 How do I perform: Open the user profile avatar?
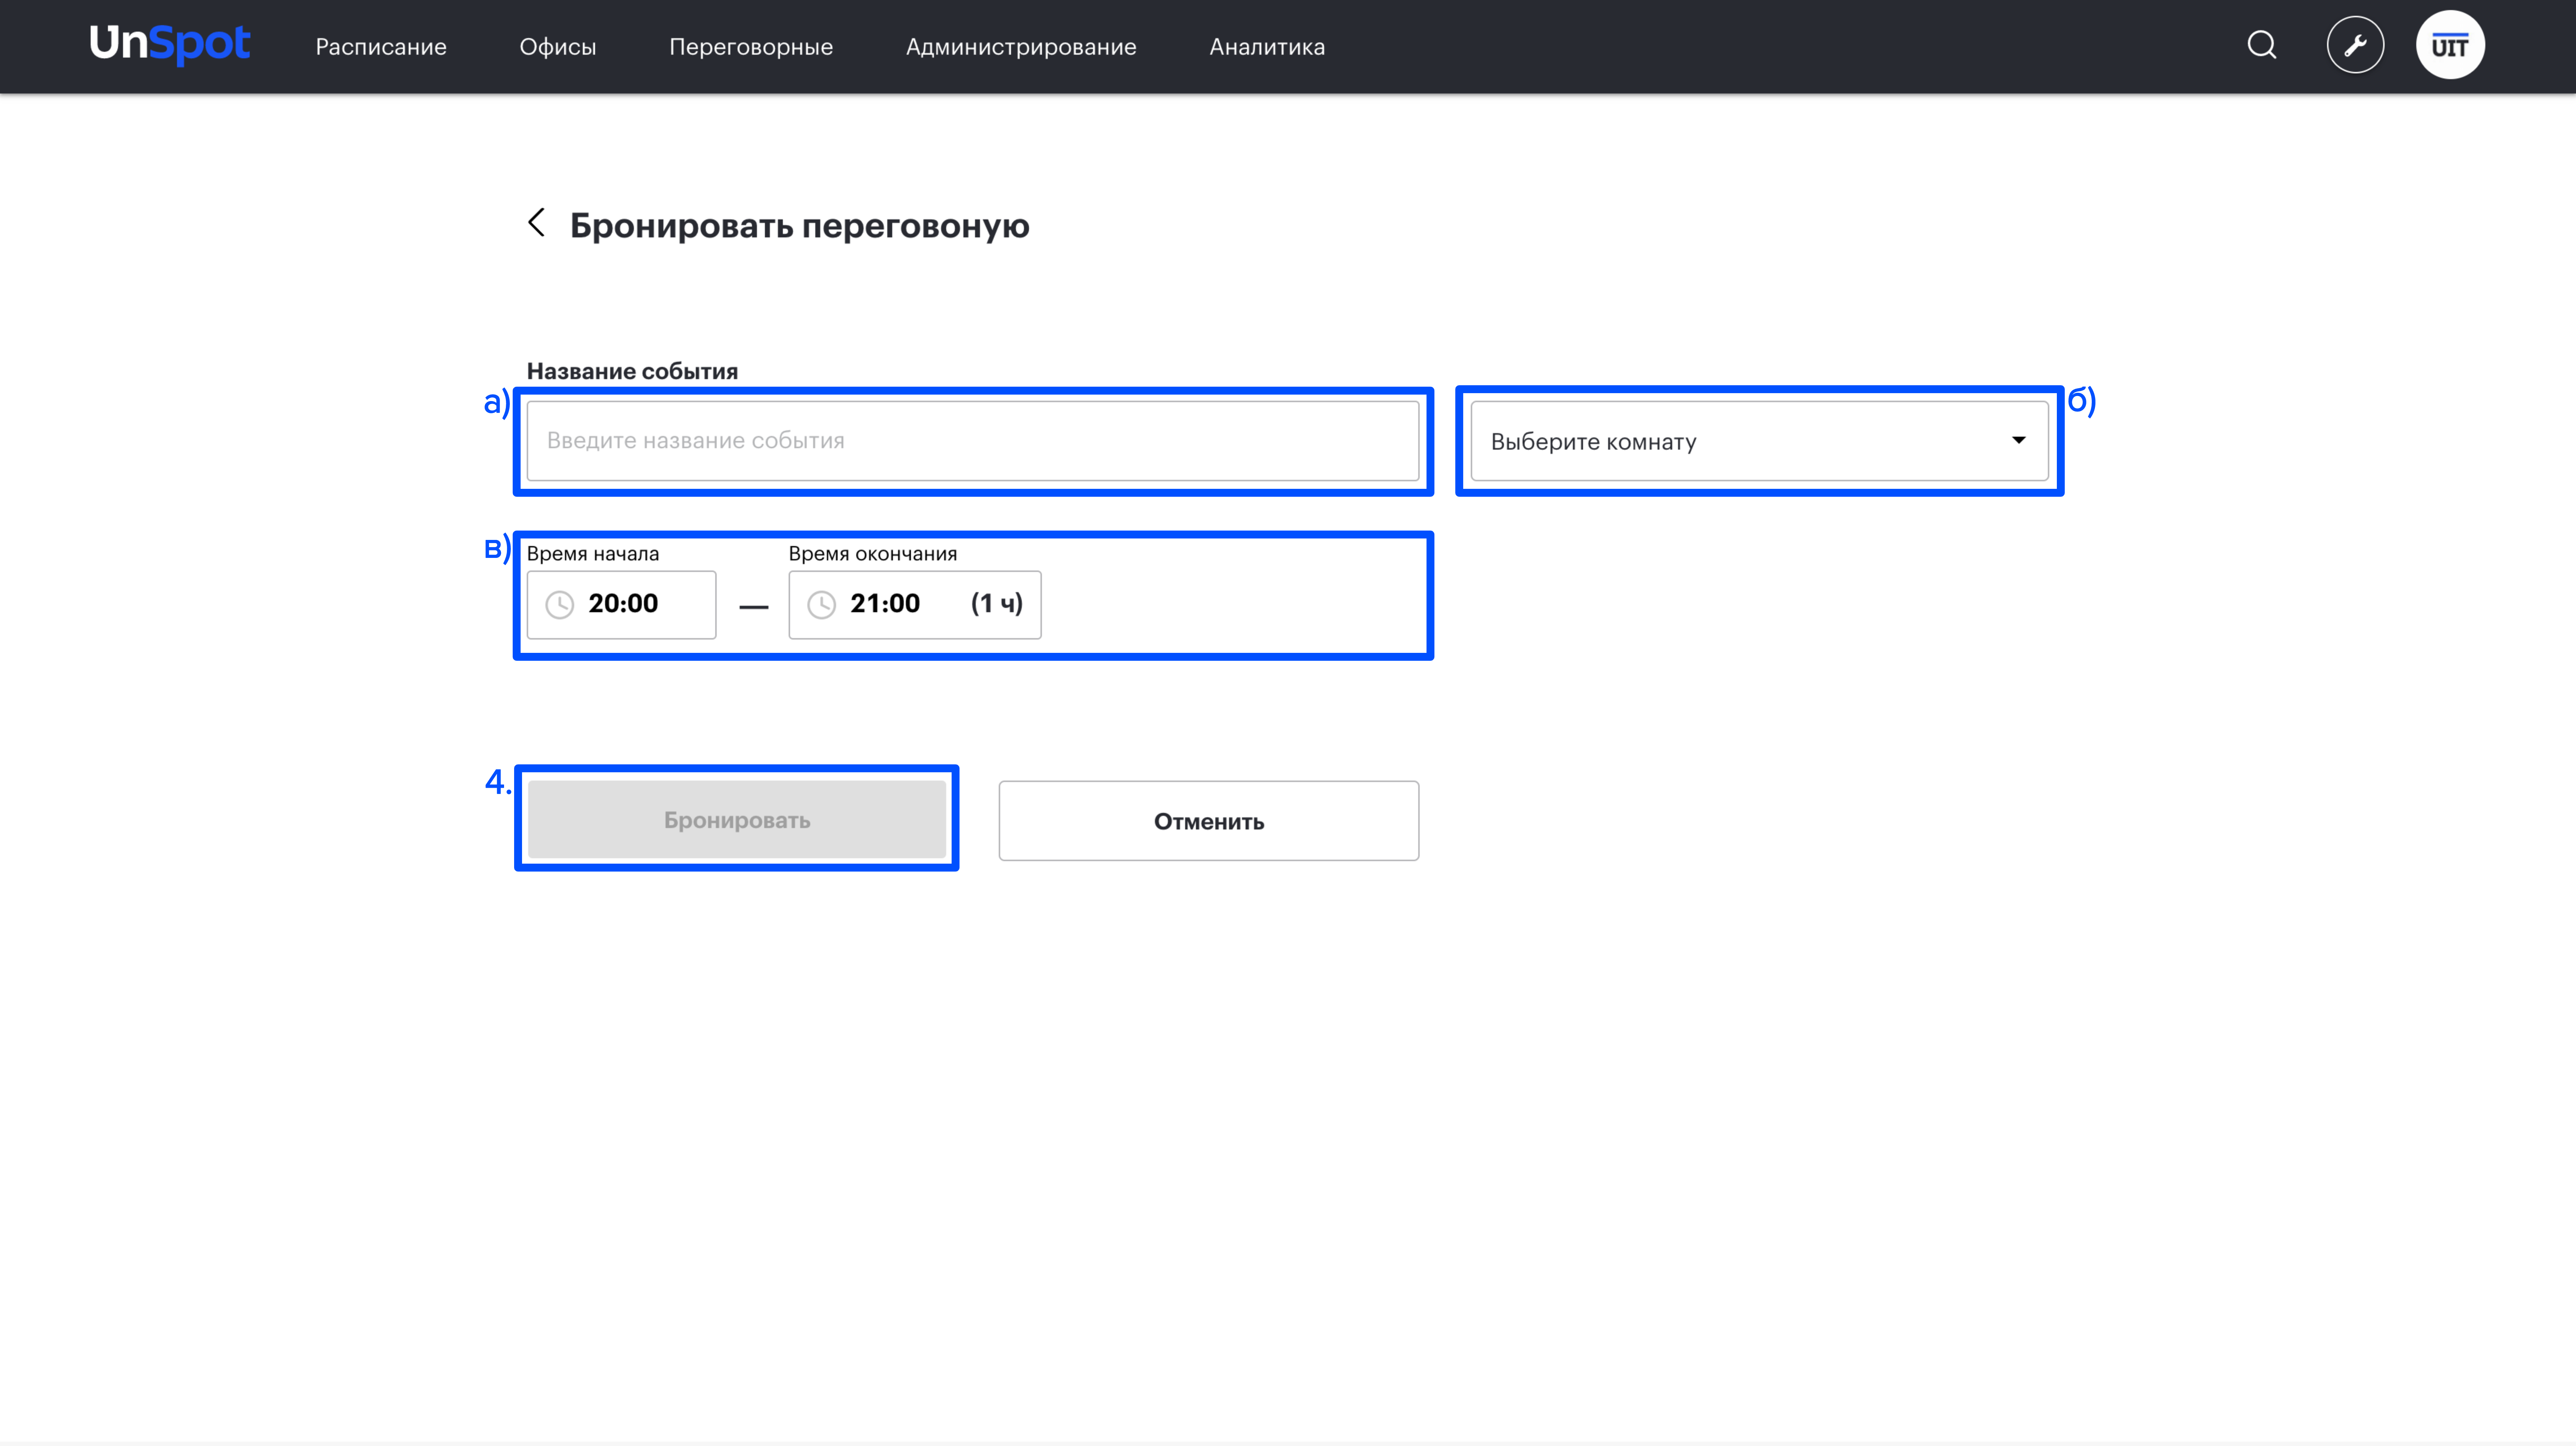tap(2450, 45)
